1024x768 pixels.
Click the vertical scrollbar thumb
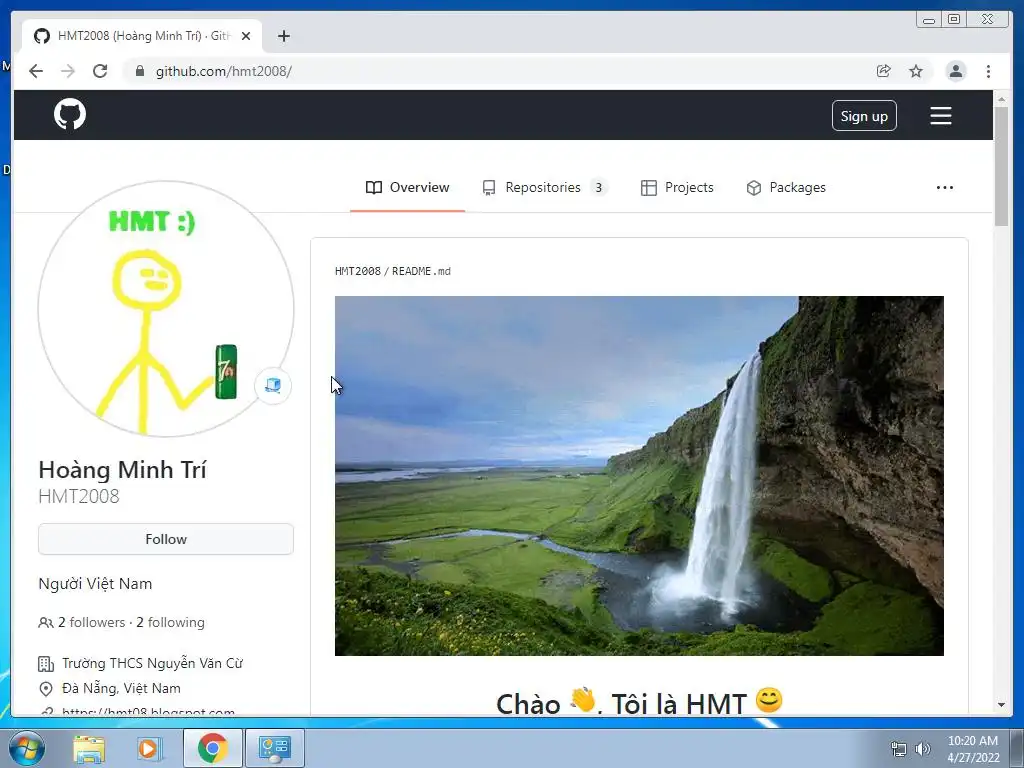1001,166
